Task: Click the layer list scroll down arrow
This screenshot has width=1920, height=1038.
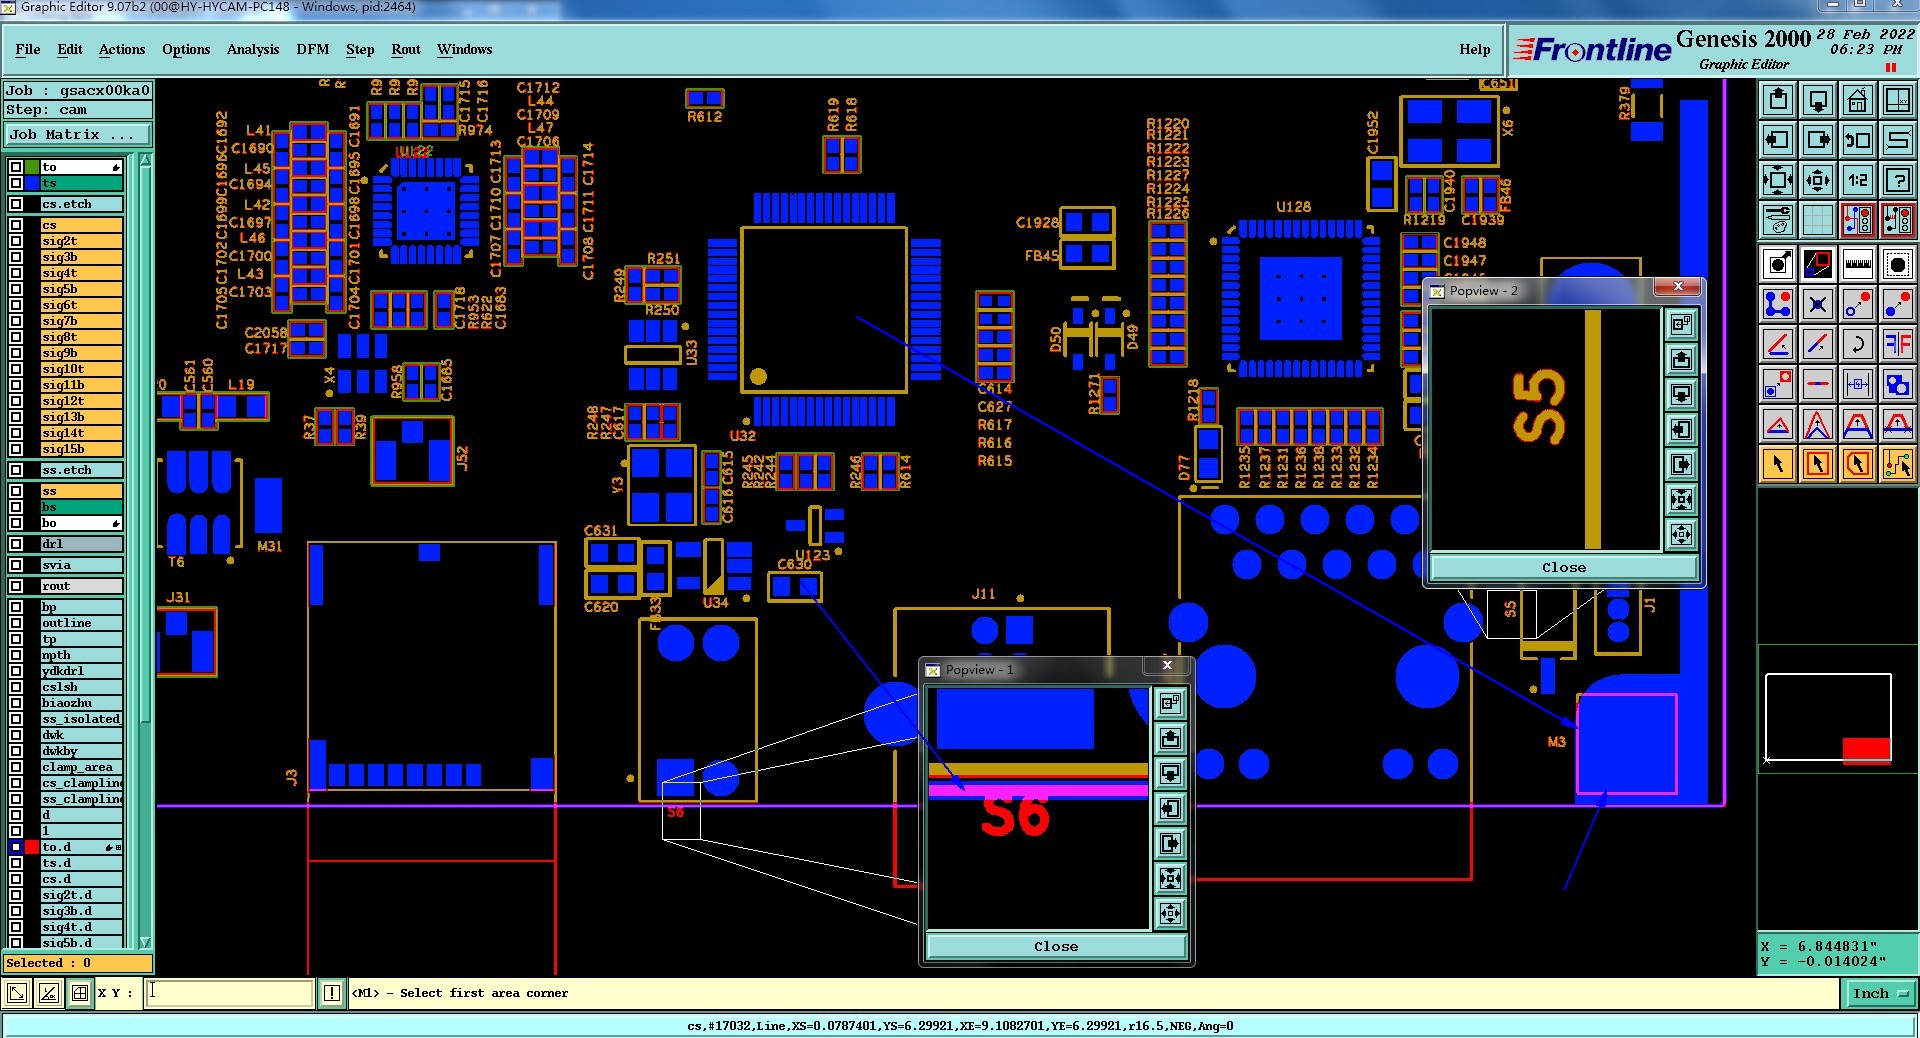Action: 145,942
